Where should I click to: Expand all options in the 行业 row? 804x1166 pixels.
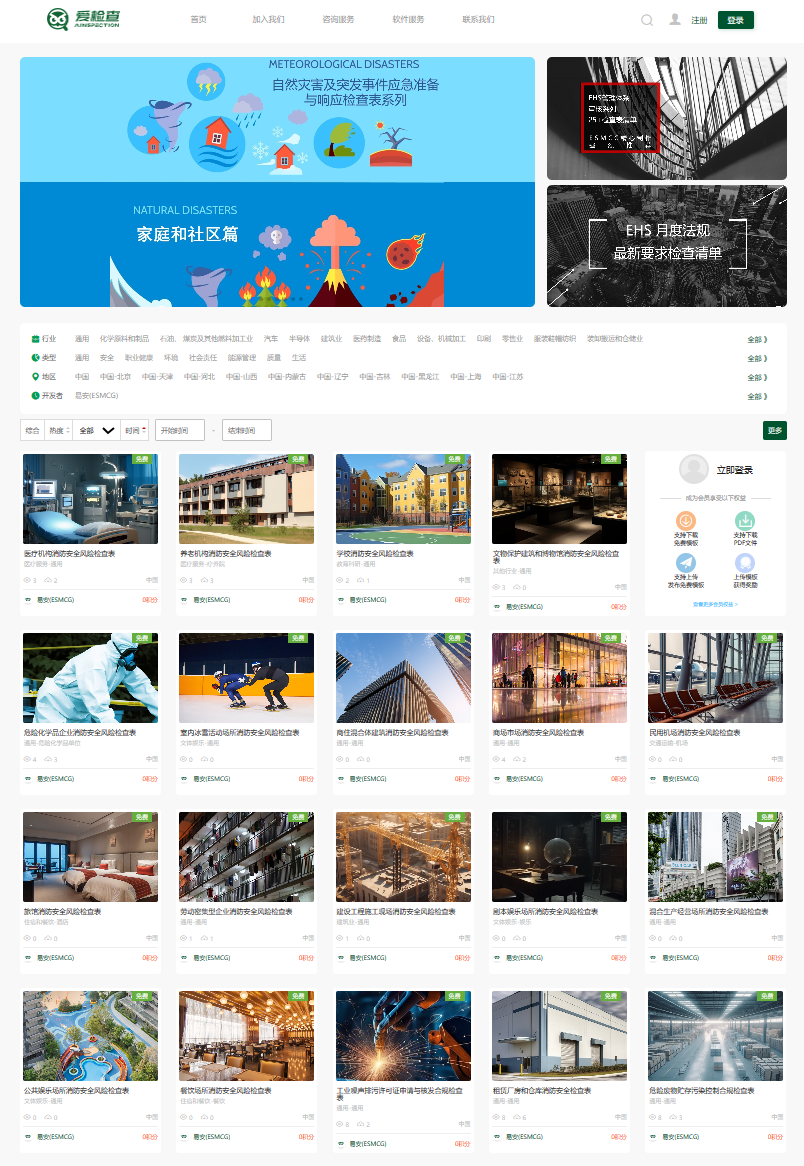pyautogui.click(x=757, y=340)
